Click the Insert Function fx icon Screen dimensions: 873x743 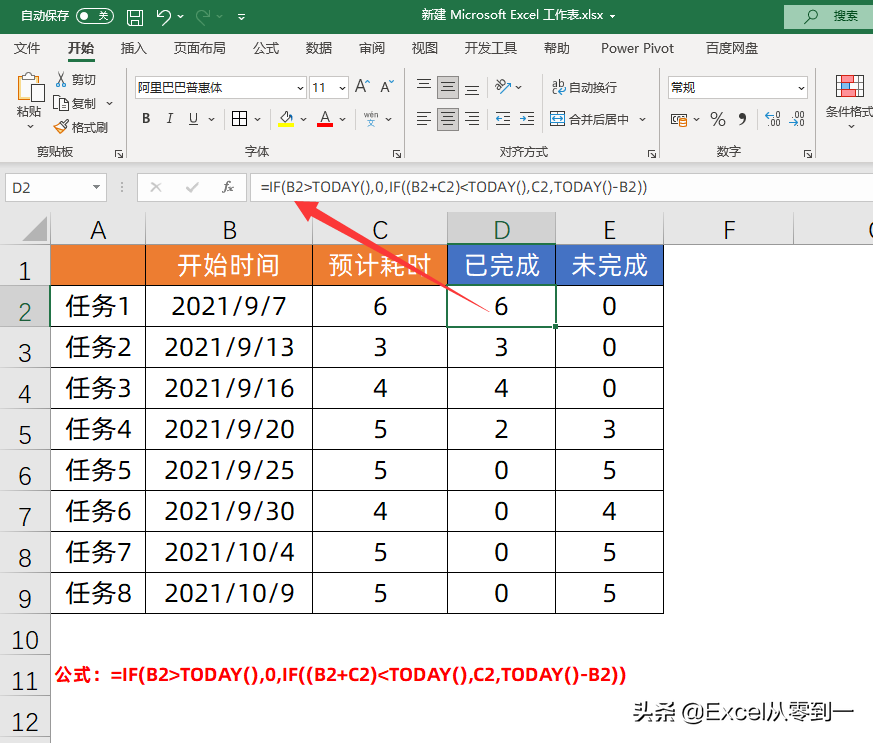[x=228, y=188]
